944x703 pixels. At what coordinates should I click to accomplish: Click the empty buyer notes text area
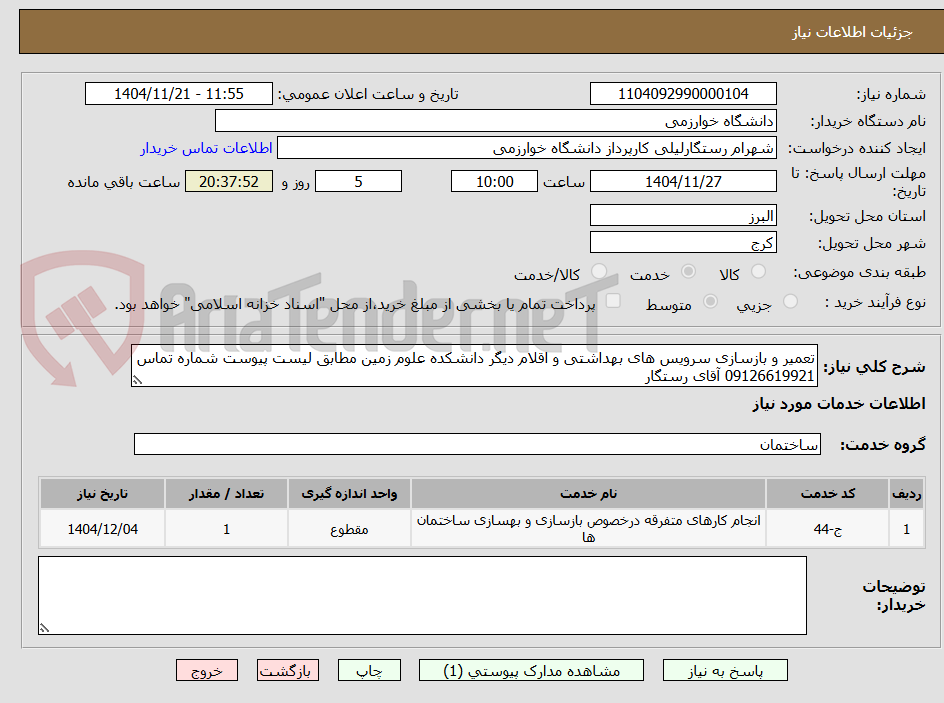(422, 595)
